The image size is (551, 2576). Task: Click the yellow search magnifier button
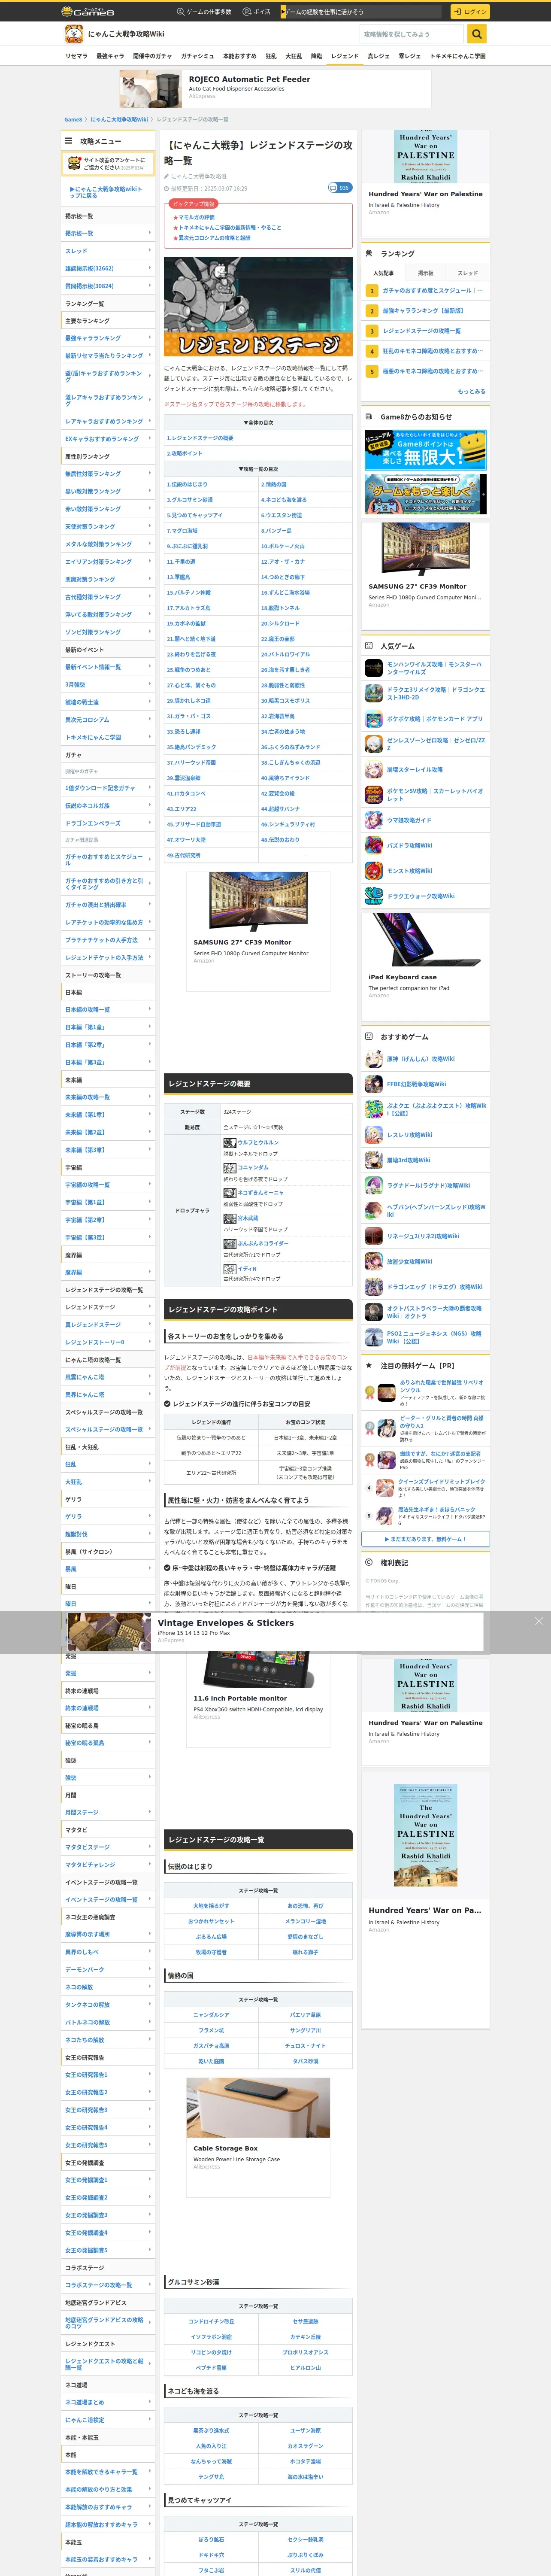point(478,34)
